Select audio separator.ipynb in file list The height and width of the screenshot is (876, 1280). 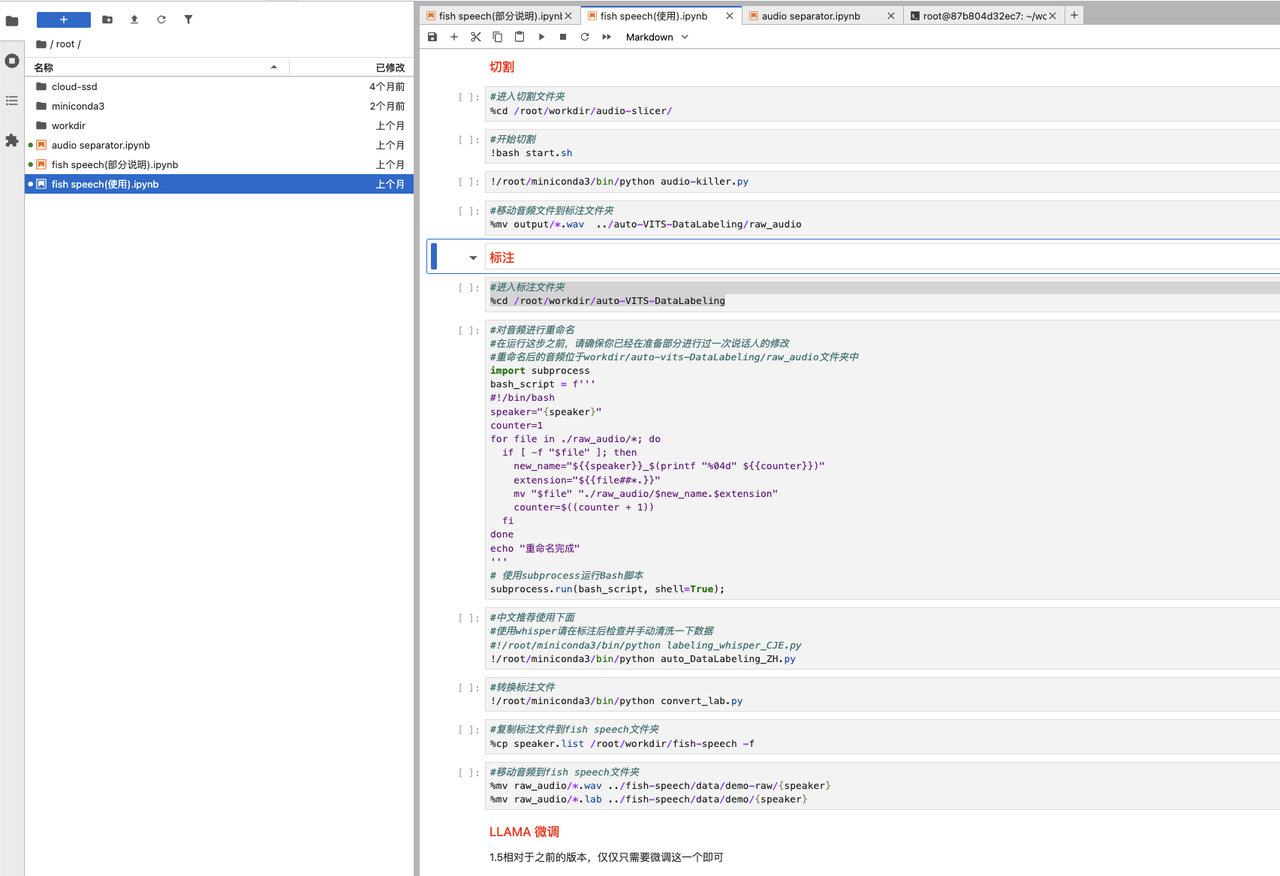pos(219,145)
